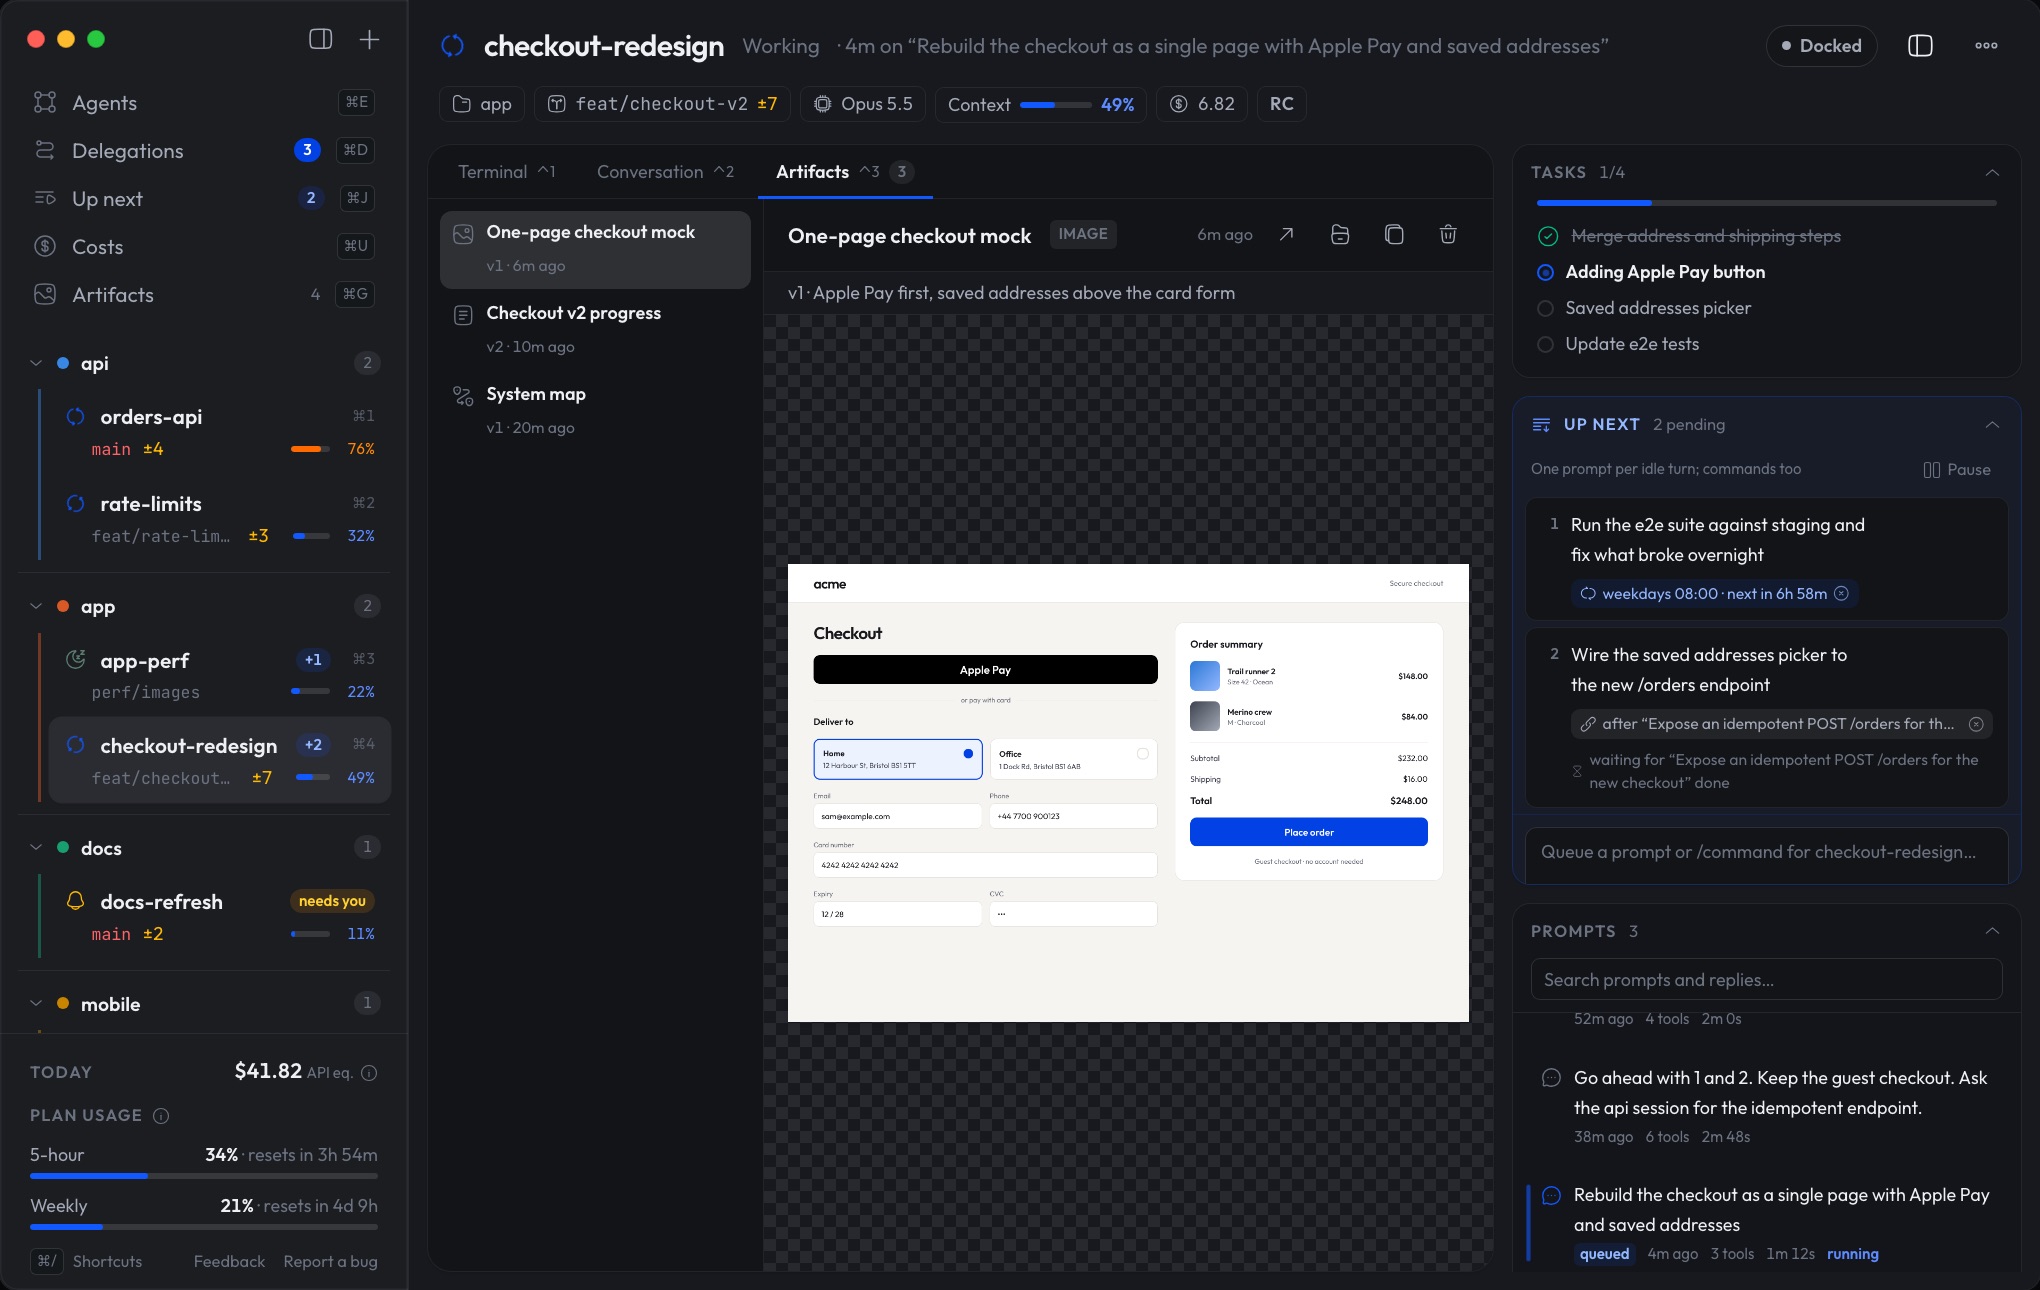The width and height of the screenshot is (2040, 1290).
Task: Copy the One-page checkout mock artifact
Action: pyautogui.click(x=1394, y=234)
